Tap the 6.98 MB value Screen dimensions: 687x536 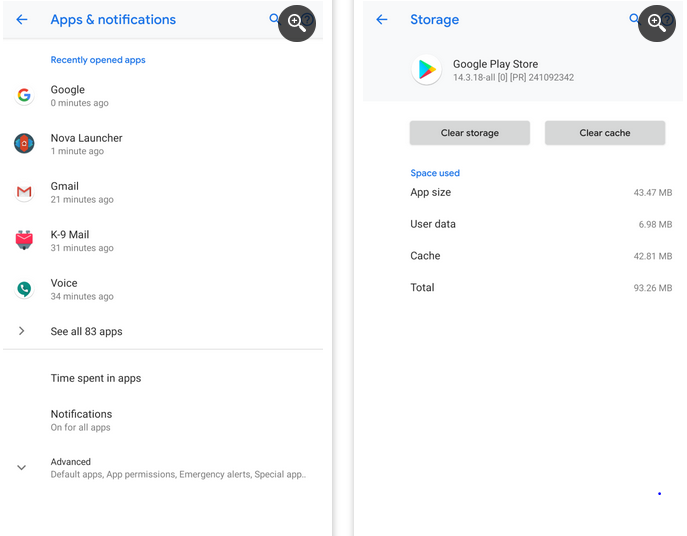pyautogui.click(x=655, y=224)
